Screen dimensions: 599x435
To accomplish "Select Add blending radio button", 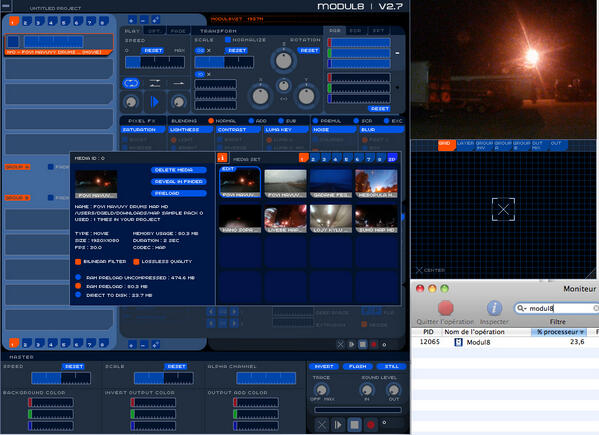I will tap(251, 121).
